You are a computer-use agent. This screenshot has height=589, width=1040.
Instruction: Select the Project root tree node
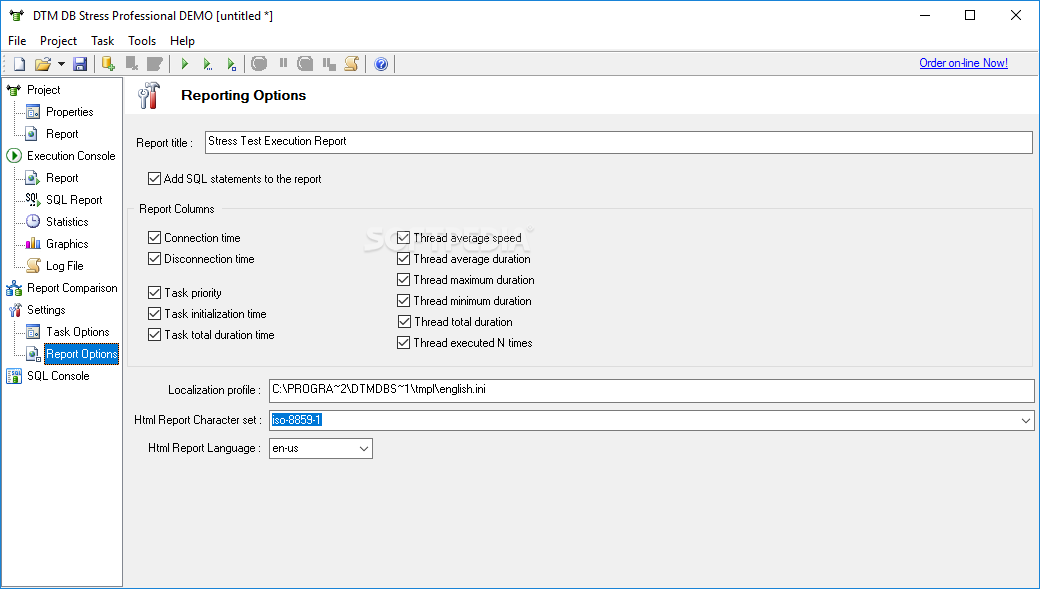(44, 90)
